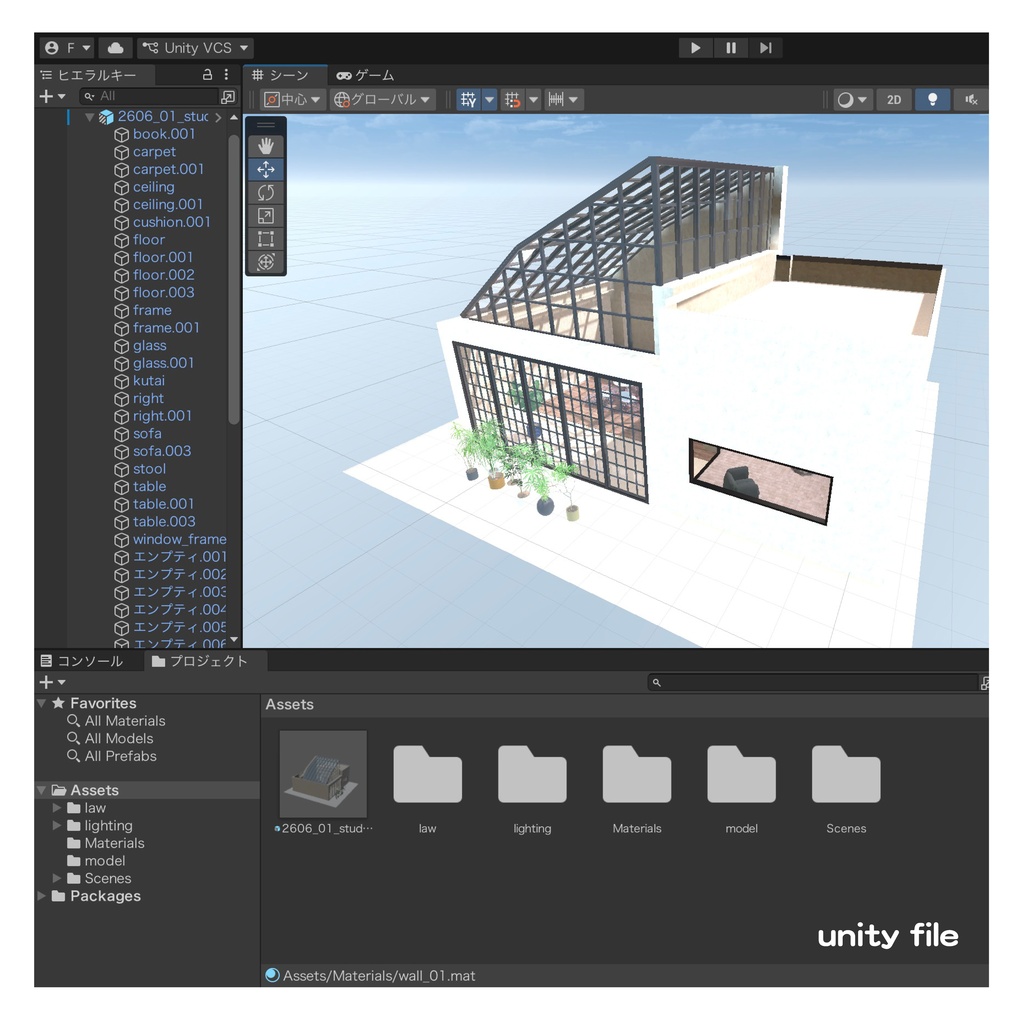Expand the Scenes folder in tree
The width and height of the screenshot is (1024, 1024).
pos(57,878)
